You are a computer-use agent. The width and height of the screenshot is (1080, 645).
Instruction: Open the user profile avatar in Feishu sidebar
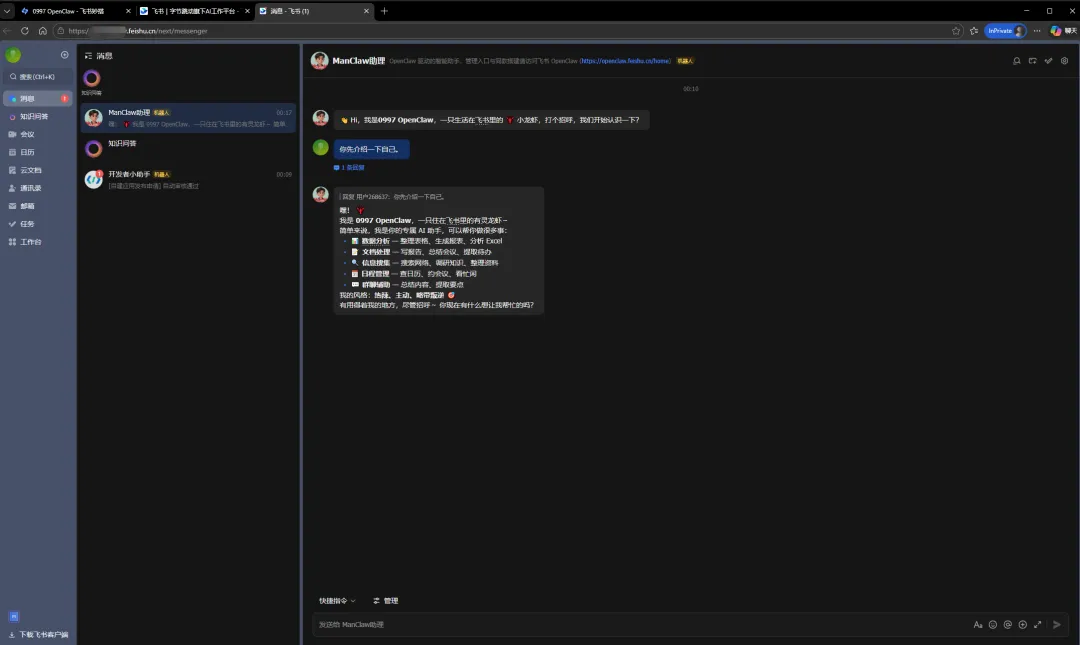click(13, 55)
